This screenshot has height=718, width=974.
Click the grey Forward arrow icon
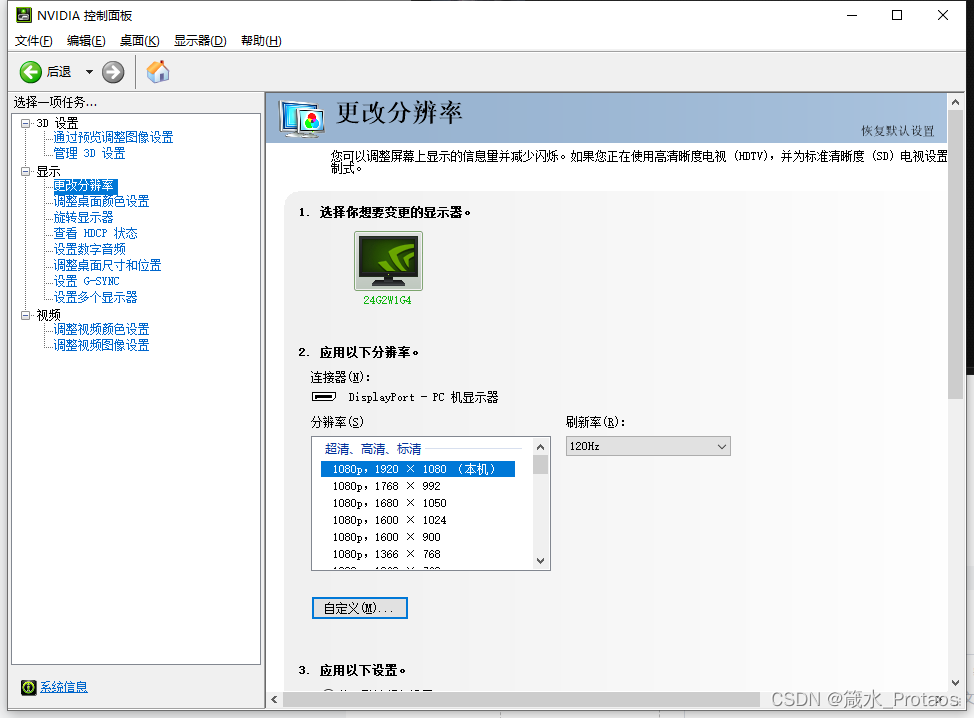point(113,72)
